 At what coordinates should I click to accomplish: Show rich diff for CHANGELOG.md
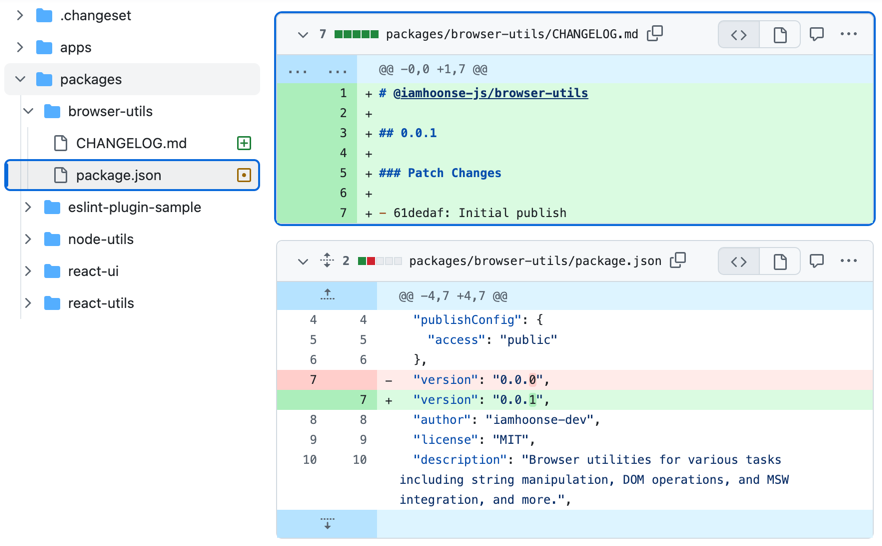click(x=780, y=35)
